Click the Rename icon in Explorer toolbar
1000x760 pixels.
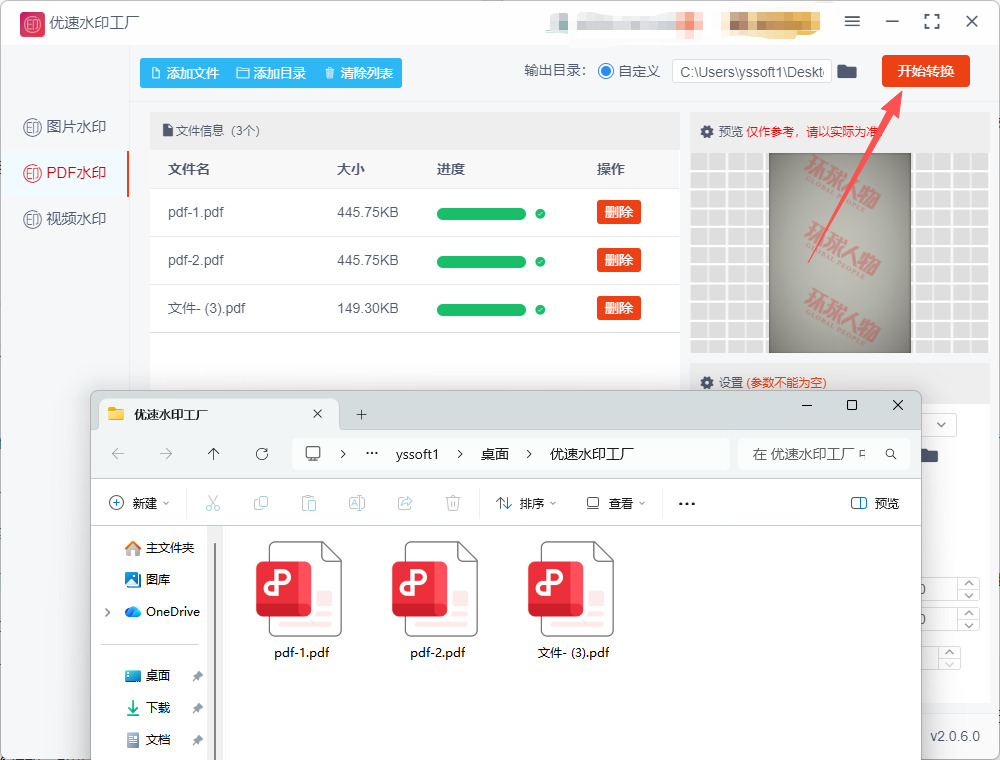pyautogui.click(x=357, y=503)
